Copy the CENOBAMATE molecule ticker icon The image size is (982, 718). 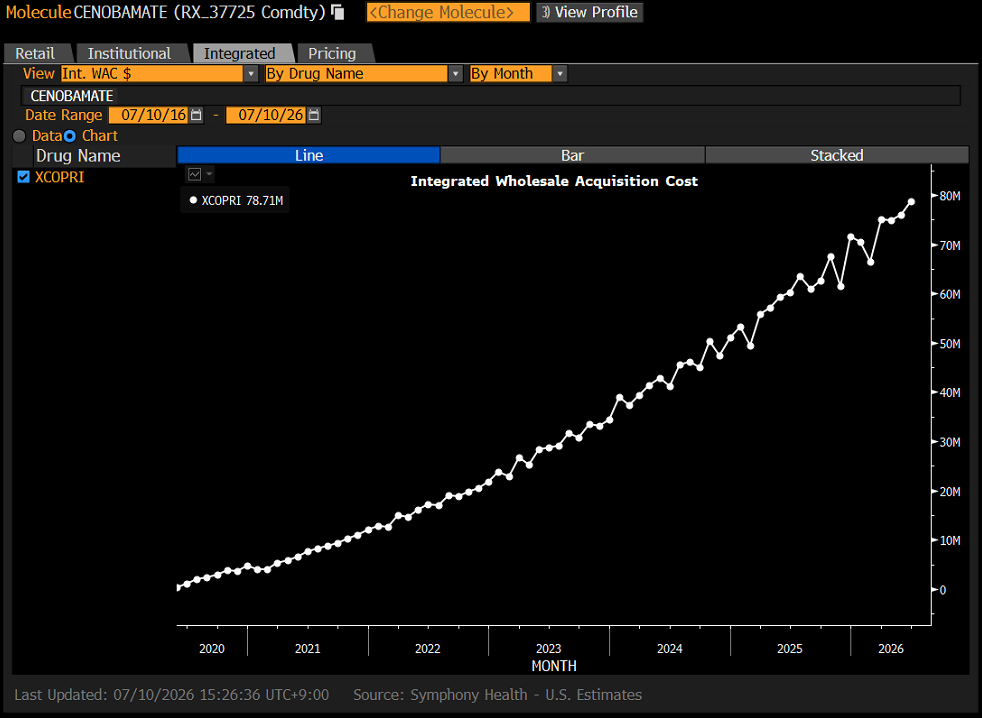[x=338, y=12]
